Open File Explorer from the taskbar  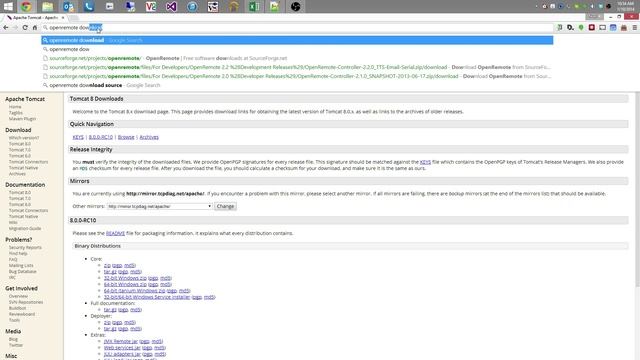coord(47,6)
